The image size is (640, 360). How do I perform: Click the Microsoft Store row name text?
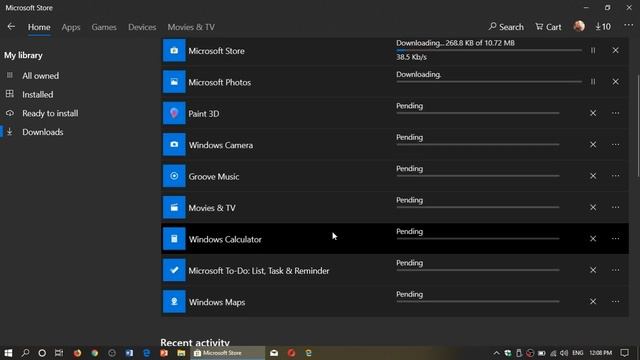click(x=216, y=51)
